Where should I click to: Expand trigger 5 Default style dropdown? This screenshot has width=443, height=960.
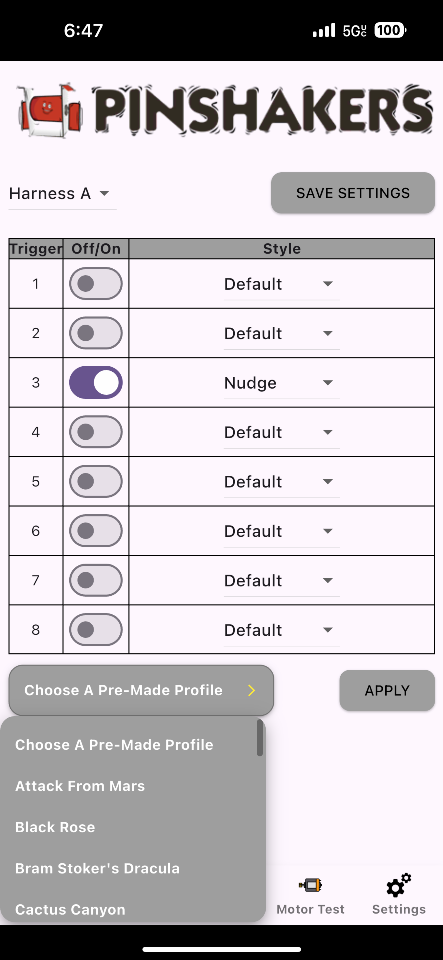coord(281,482)
